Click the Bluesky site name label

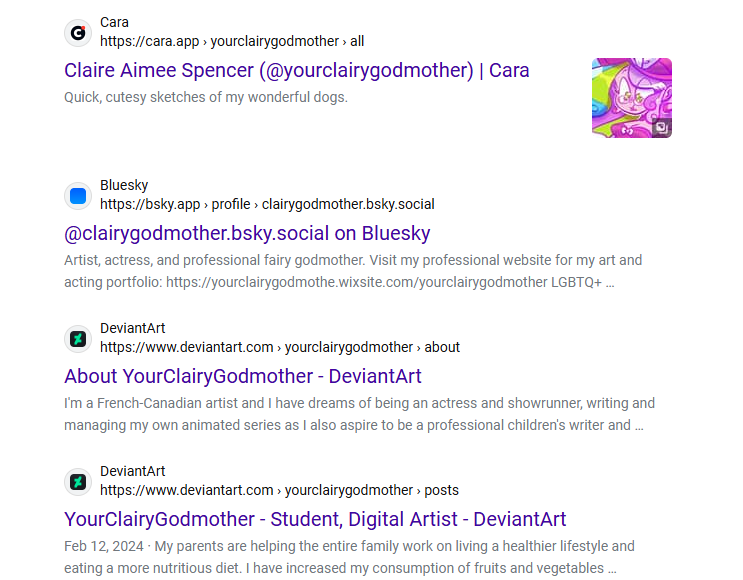click(x=124, y=185)
